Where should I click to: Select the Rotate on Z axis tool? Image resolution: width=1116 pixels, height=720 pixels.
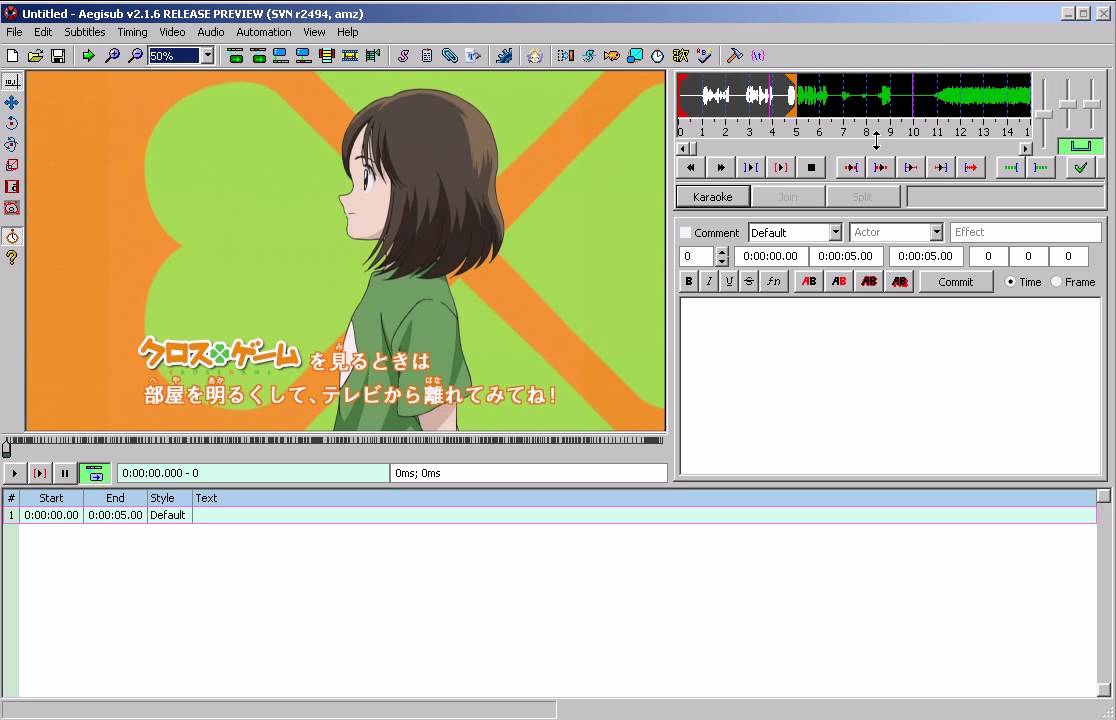(12, 123)
